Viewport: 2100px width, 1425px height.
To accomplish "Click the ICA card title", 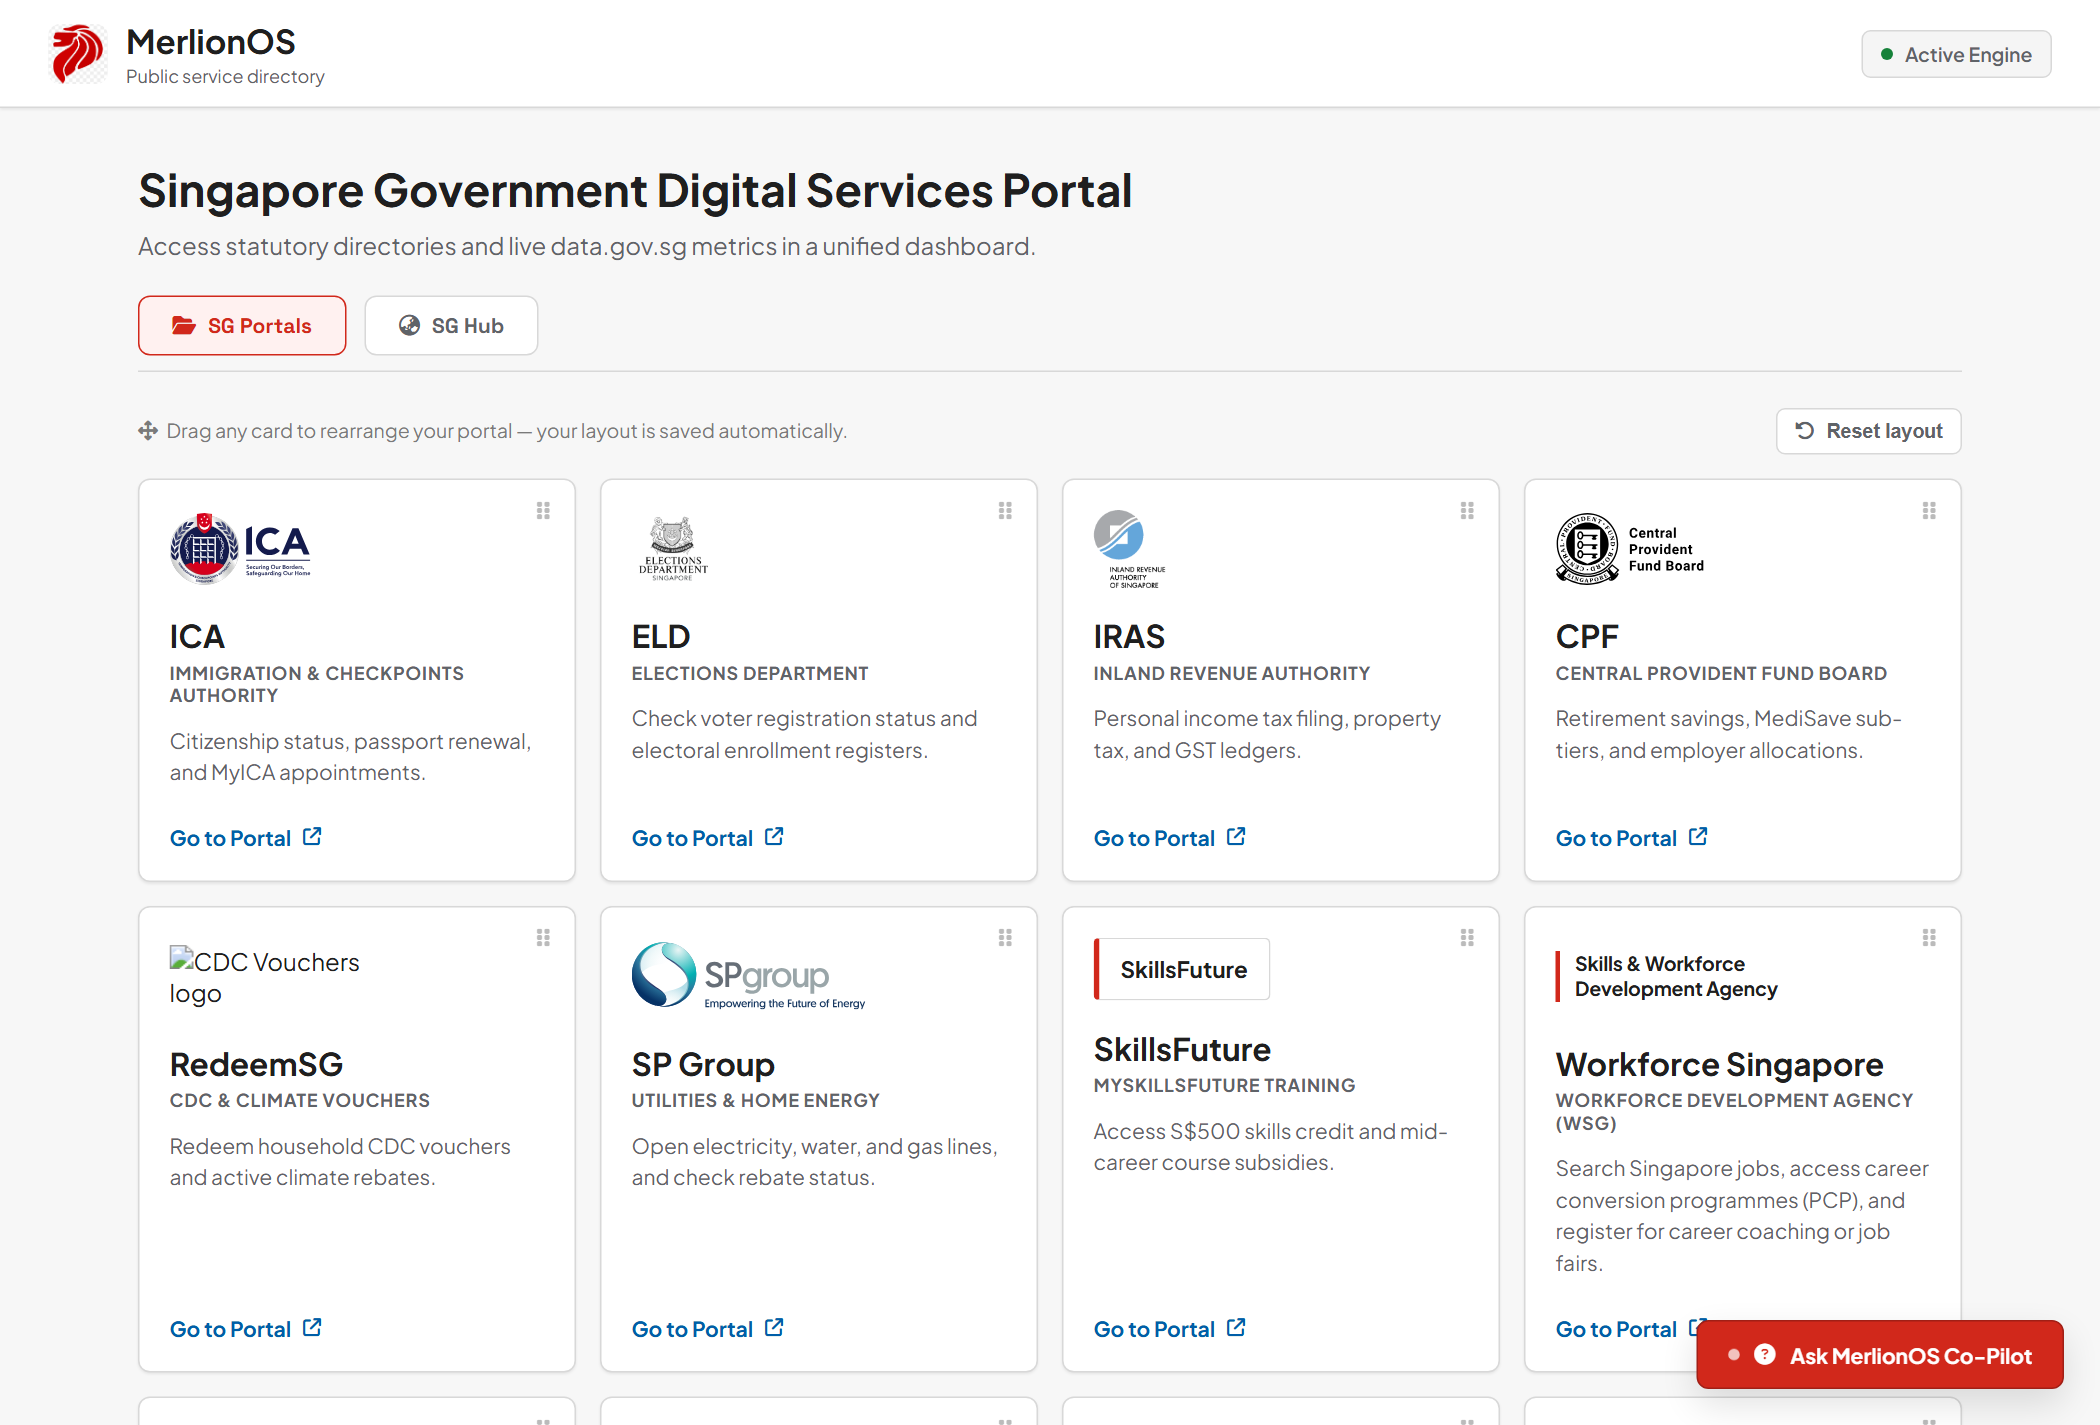I will point(197,636).
